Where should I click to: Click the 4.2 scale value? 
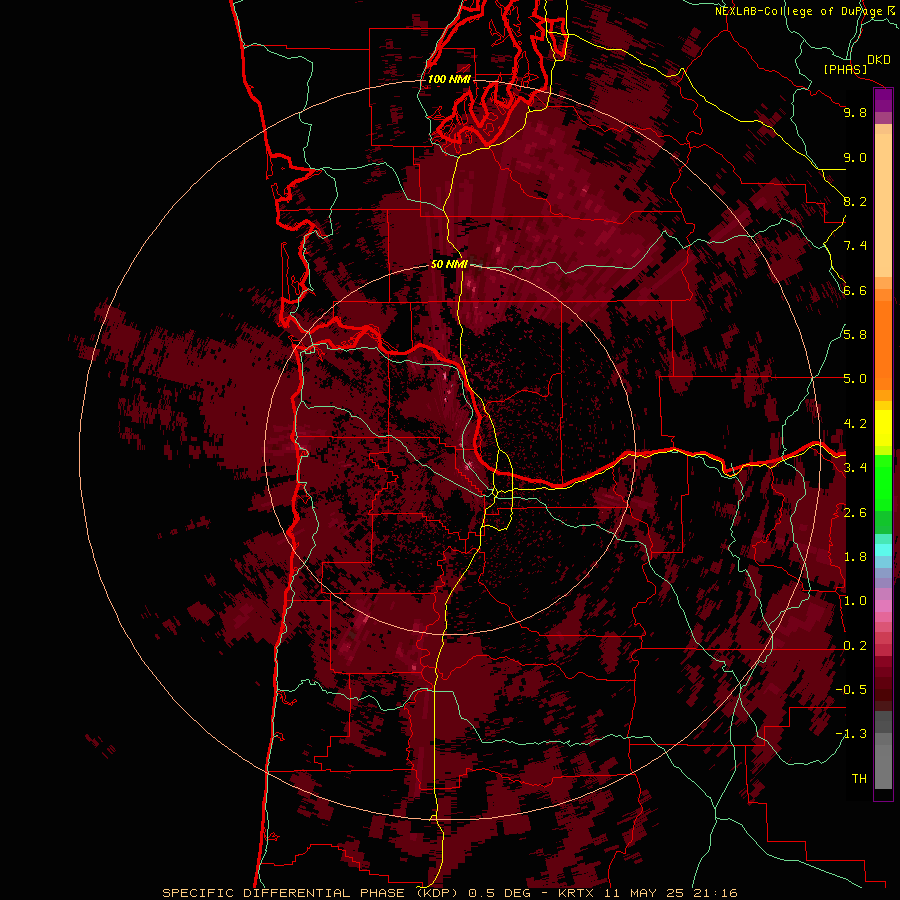[855, 424]
